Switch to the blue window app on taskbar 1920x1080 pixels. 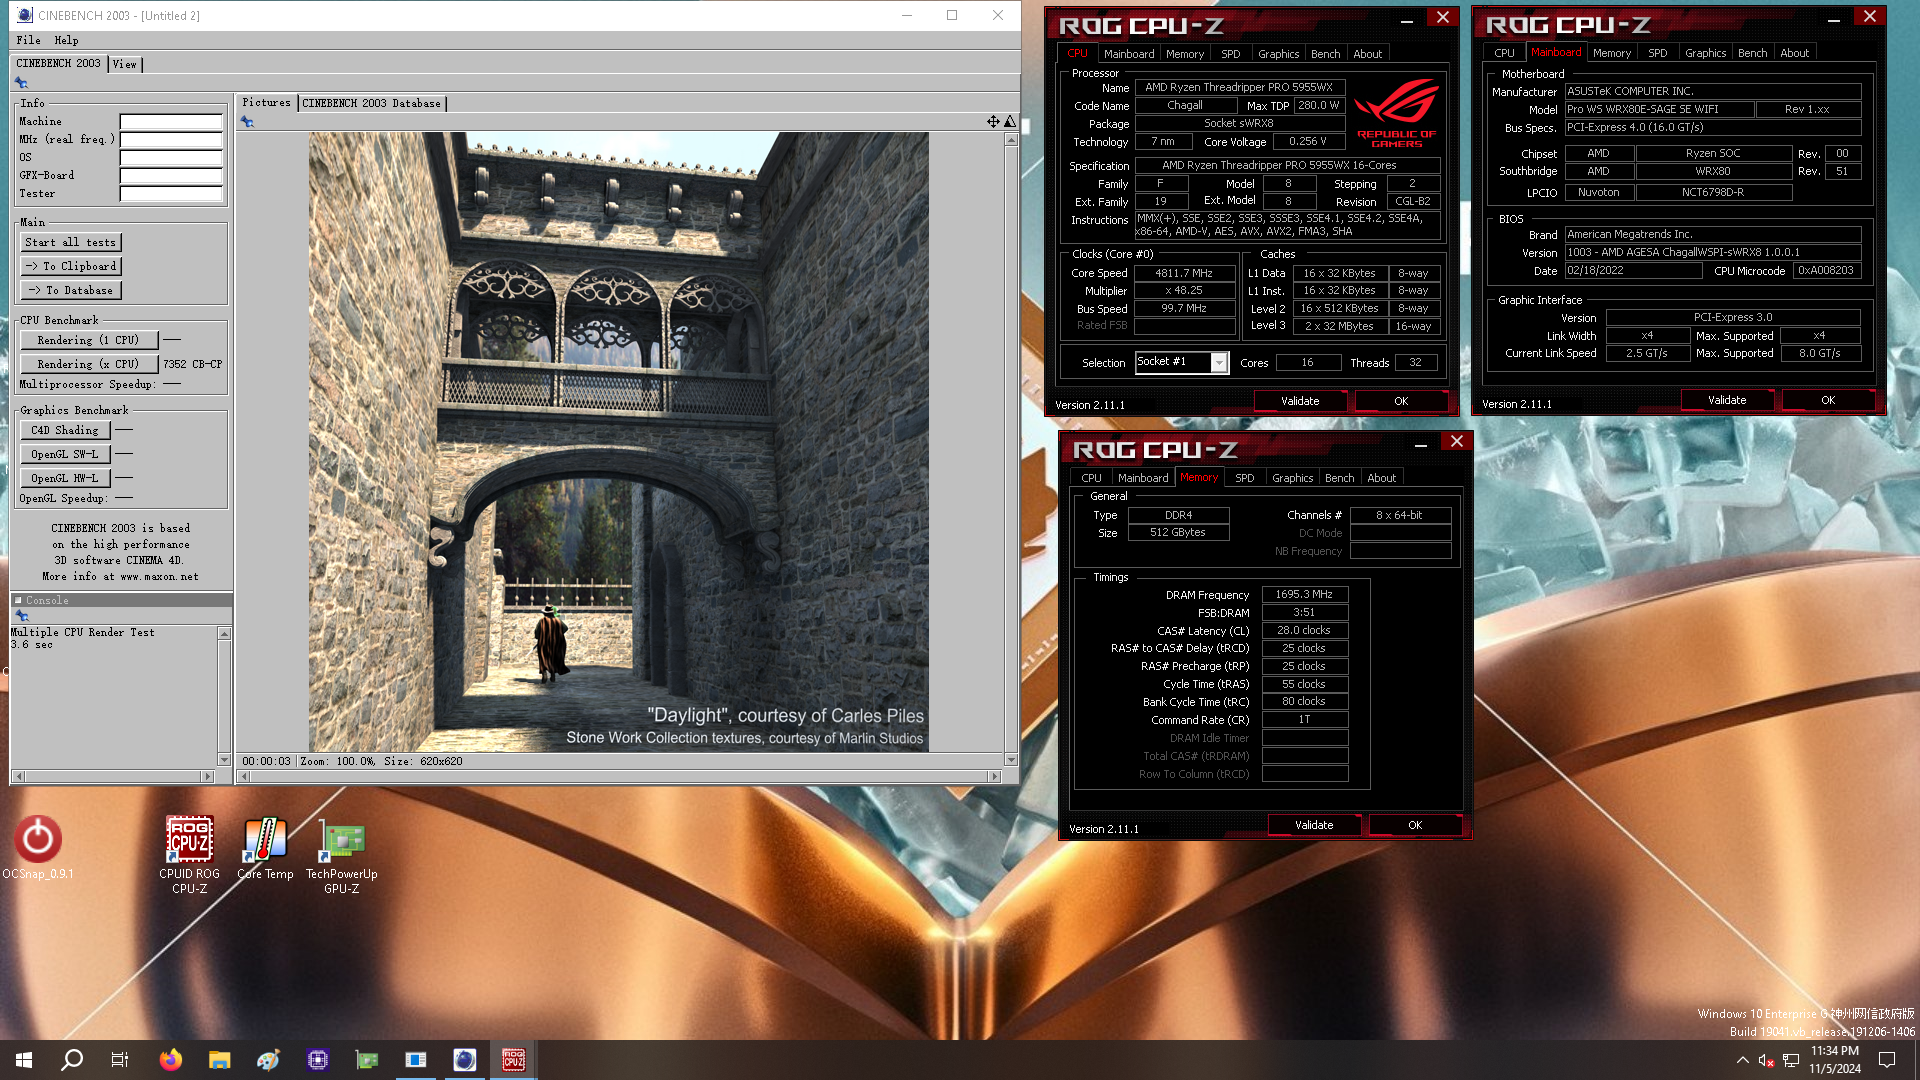416,1060
